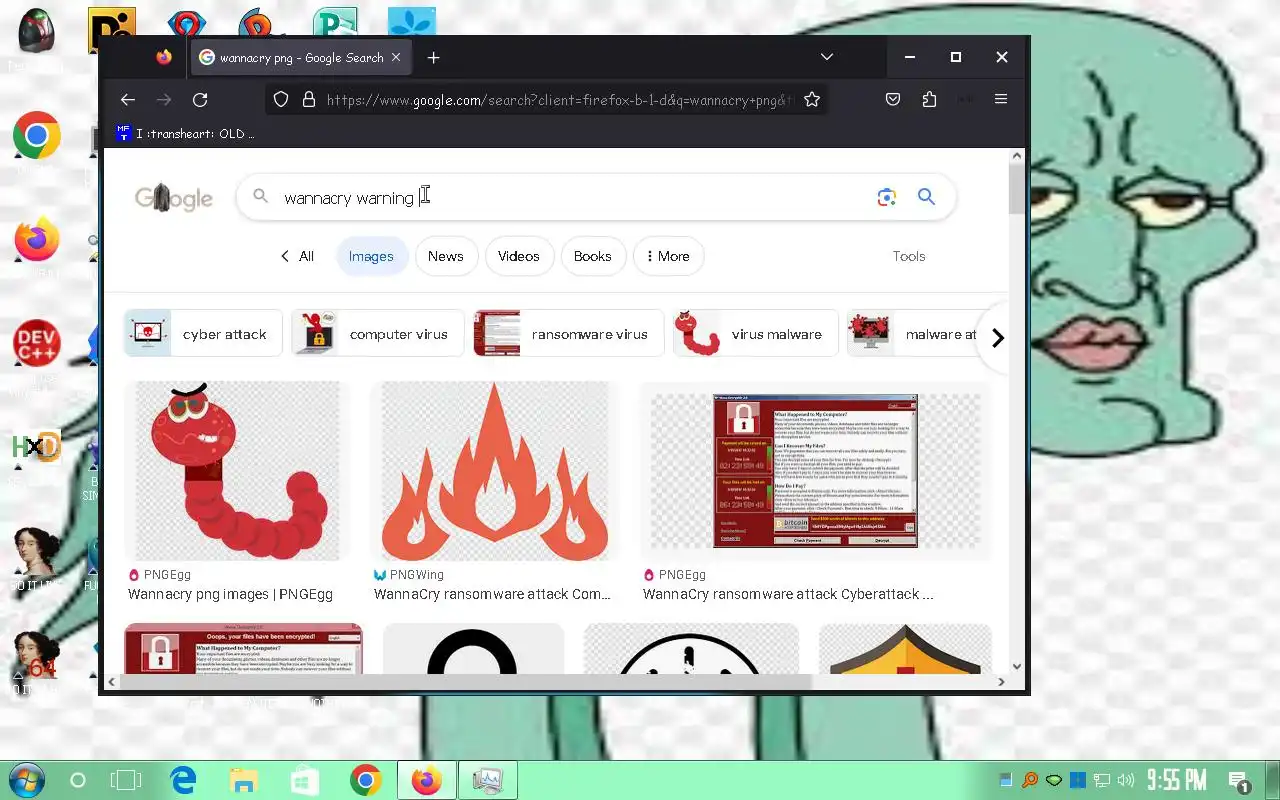Go back with Firefox back arrow
The image size is (1280, 800).
(x=128, y=100)
